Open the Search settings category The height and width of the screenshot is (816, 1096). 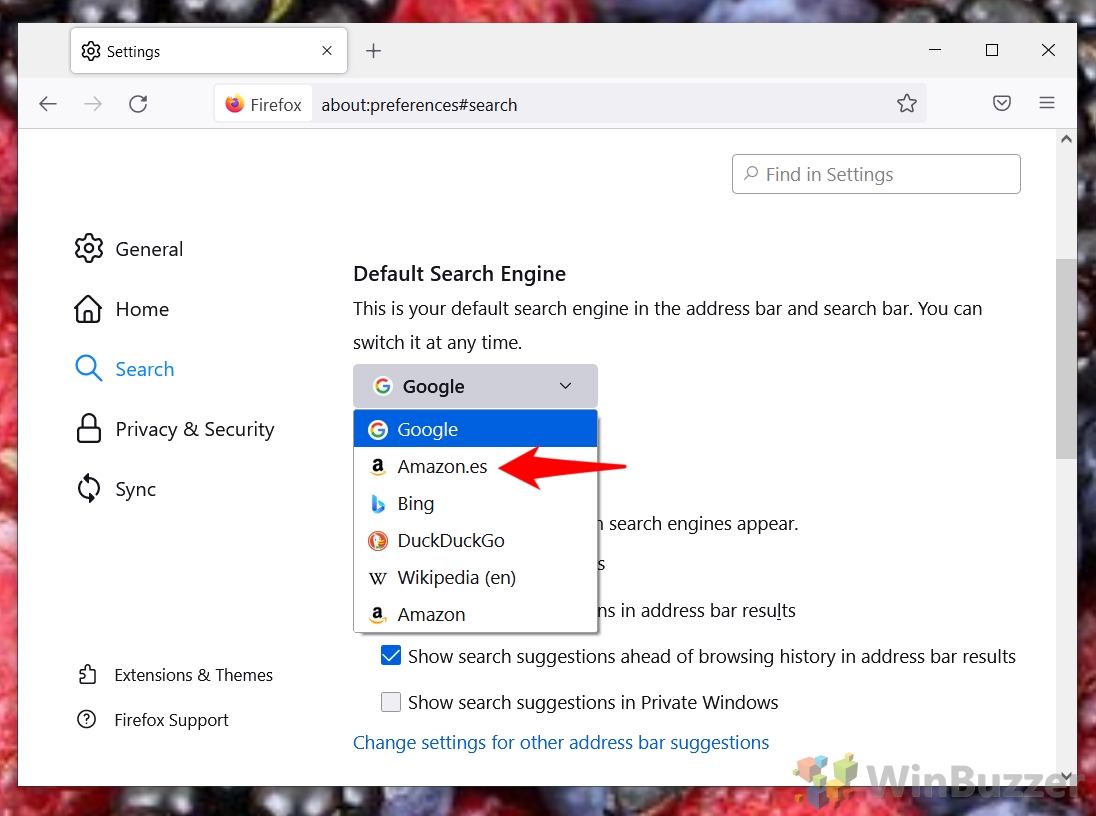pos(124,369)
